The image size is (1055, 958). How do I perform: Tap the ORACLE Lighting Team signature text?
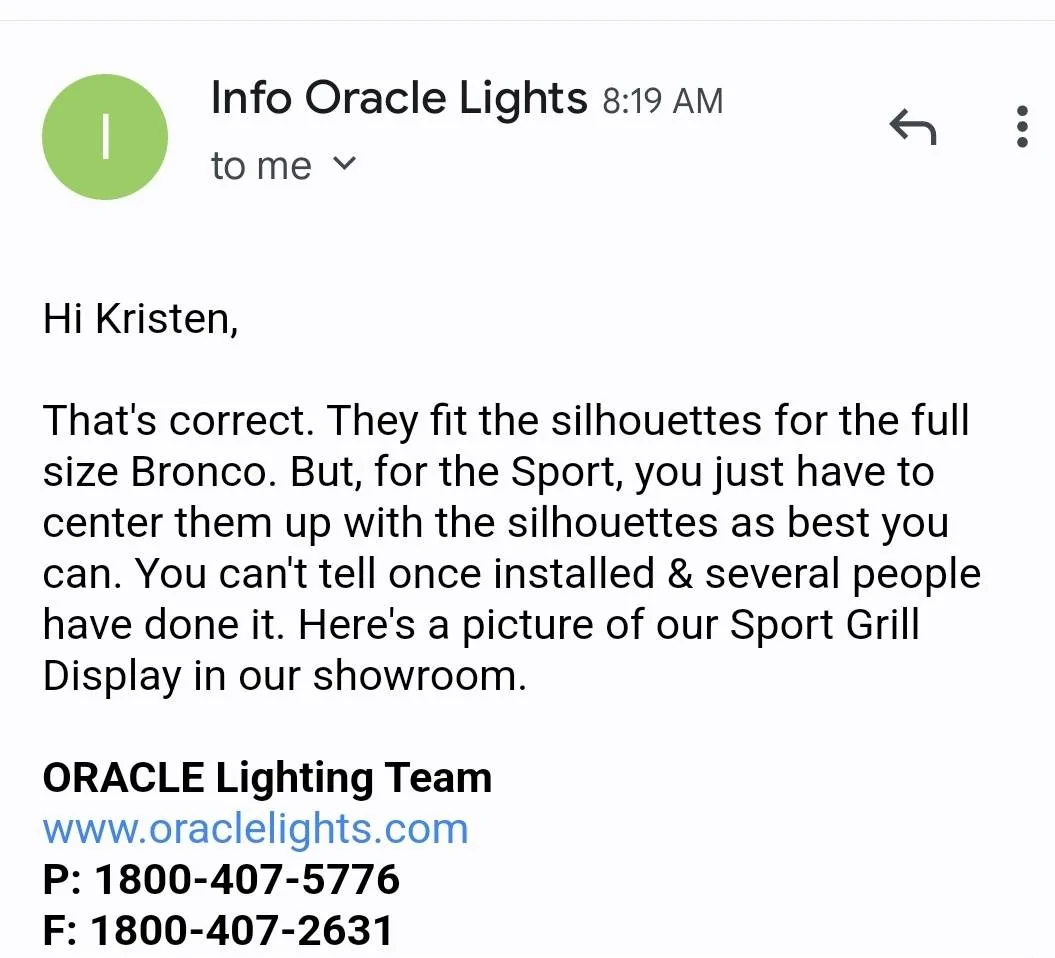pyautogui.click(x=266, y=777)
